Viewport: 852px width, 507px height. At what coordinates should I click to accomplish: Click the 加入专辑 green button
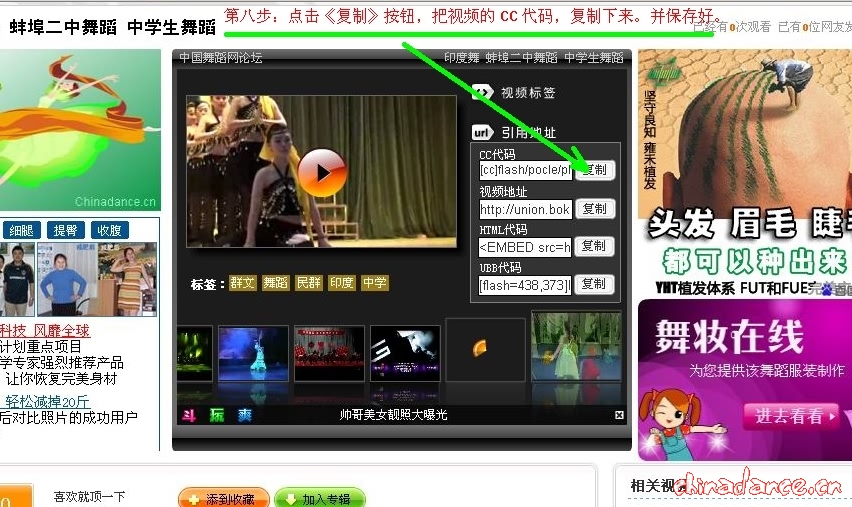tap(320, 498)
